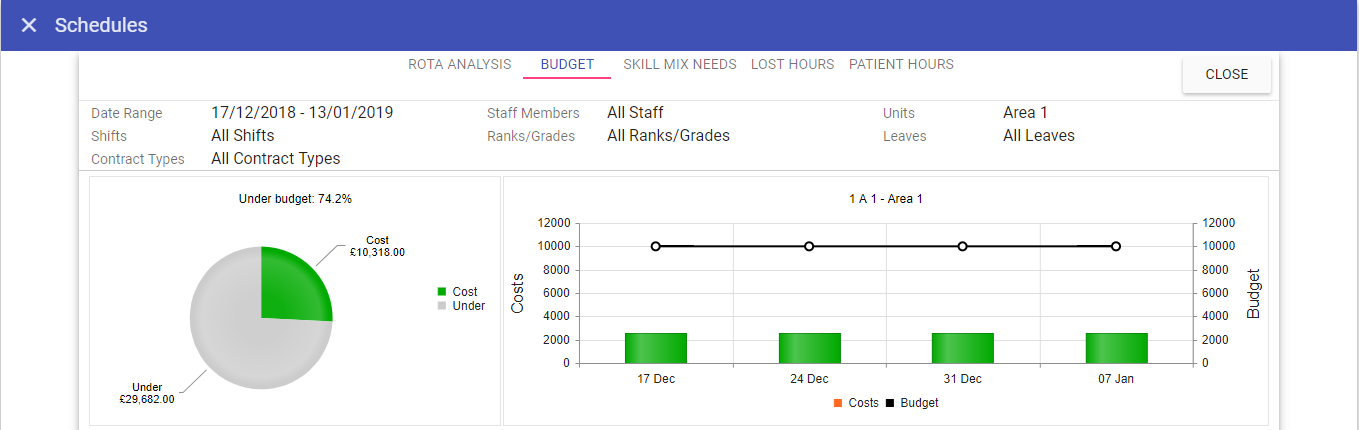Click the 24 Dec cost bar

(x=809, y=348)
